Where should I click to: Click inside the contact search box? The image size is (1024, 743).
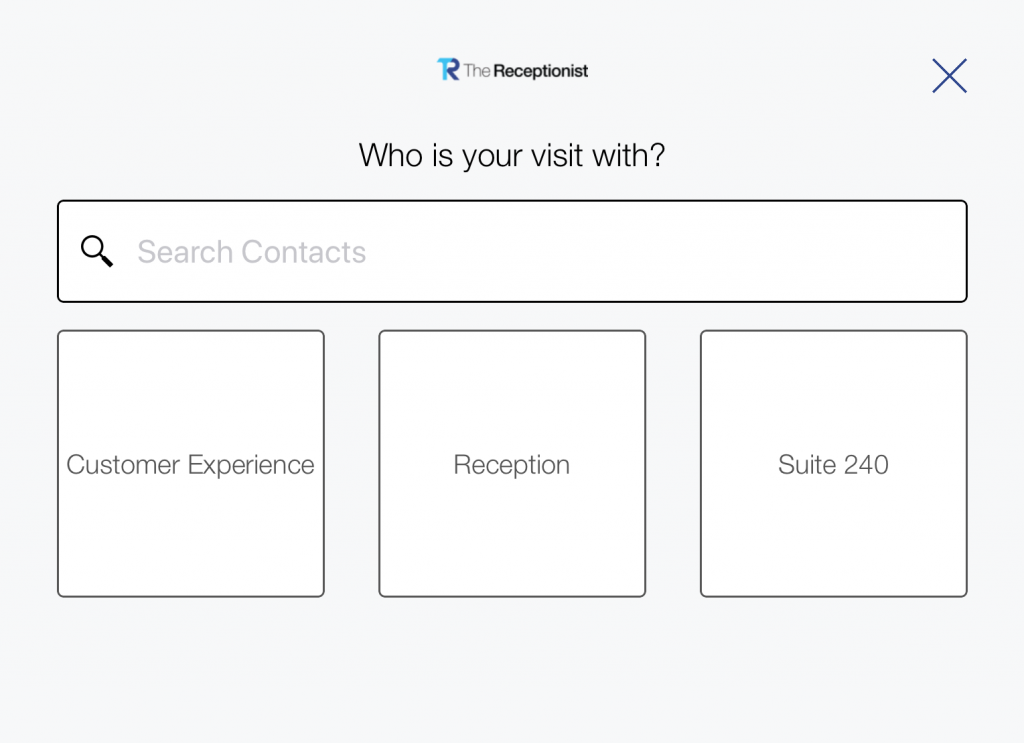pyautogui.click(x=512, y=251)
